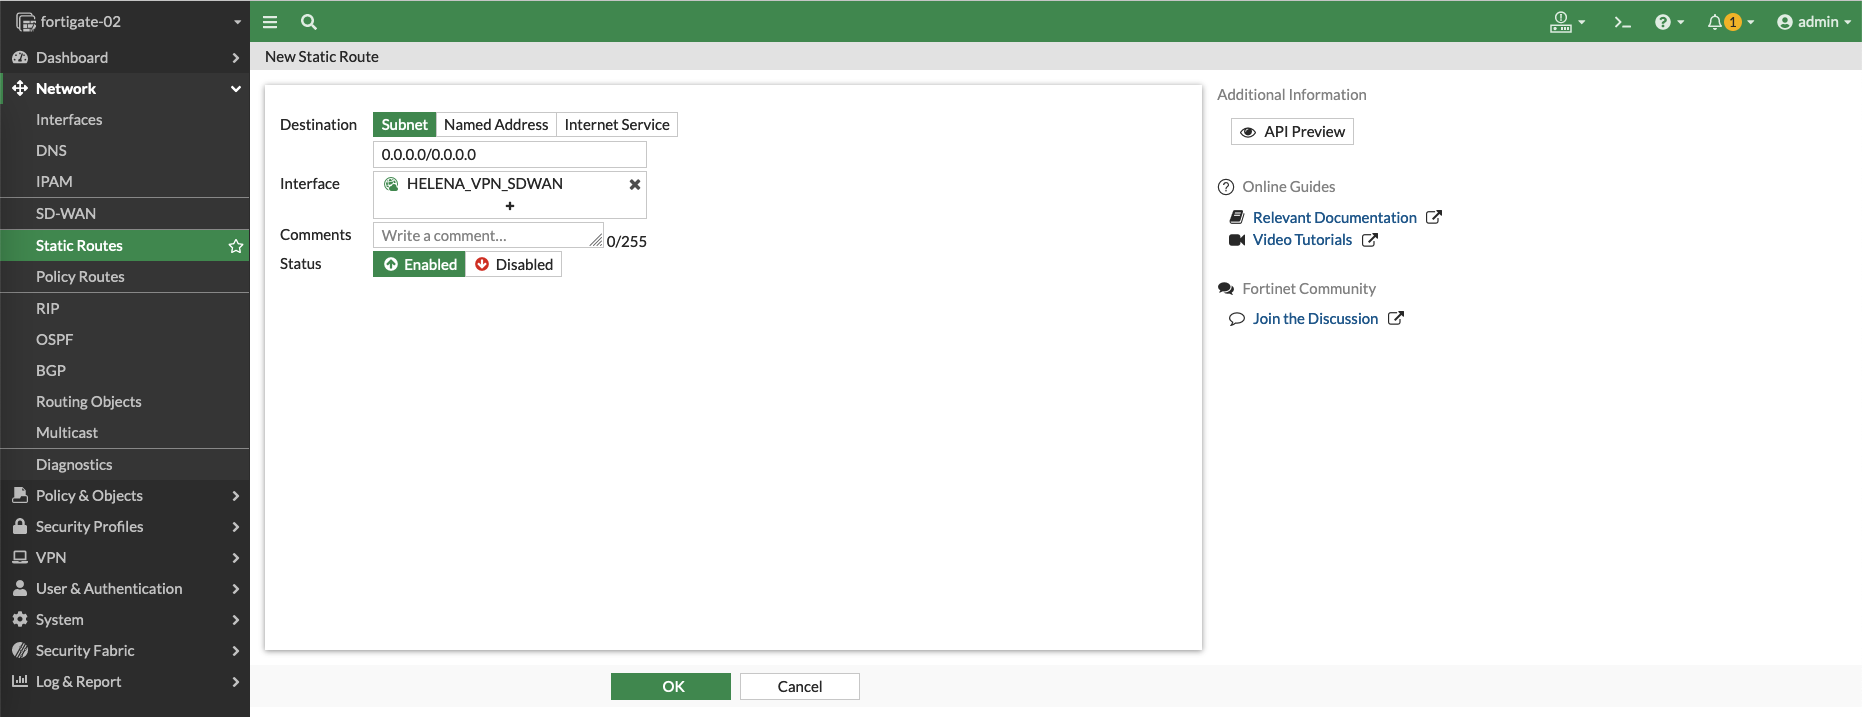Remove HELENA_VPN_SDWAN interface with the X

pos(634,184)
